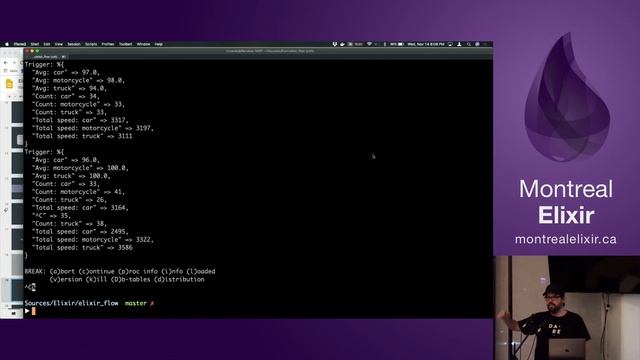Click the line "Count: truck" => 33
The image size is (640, 360).
point(69,112)
